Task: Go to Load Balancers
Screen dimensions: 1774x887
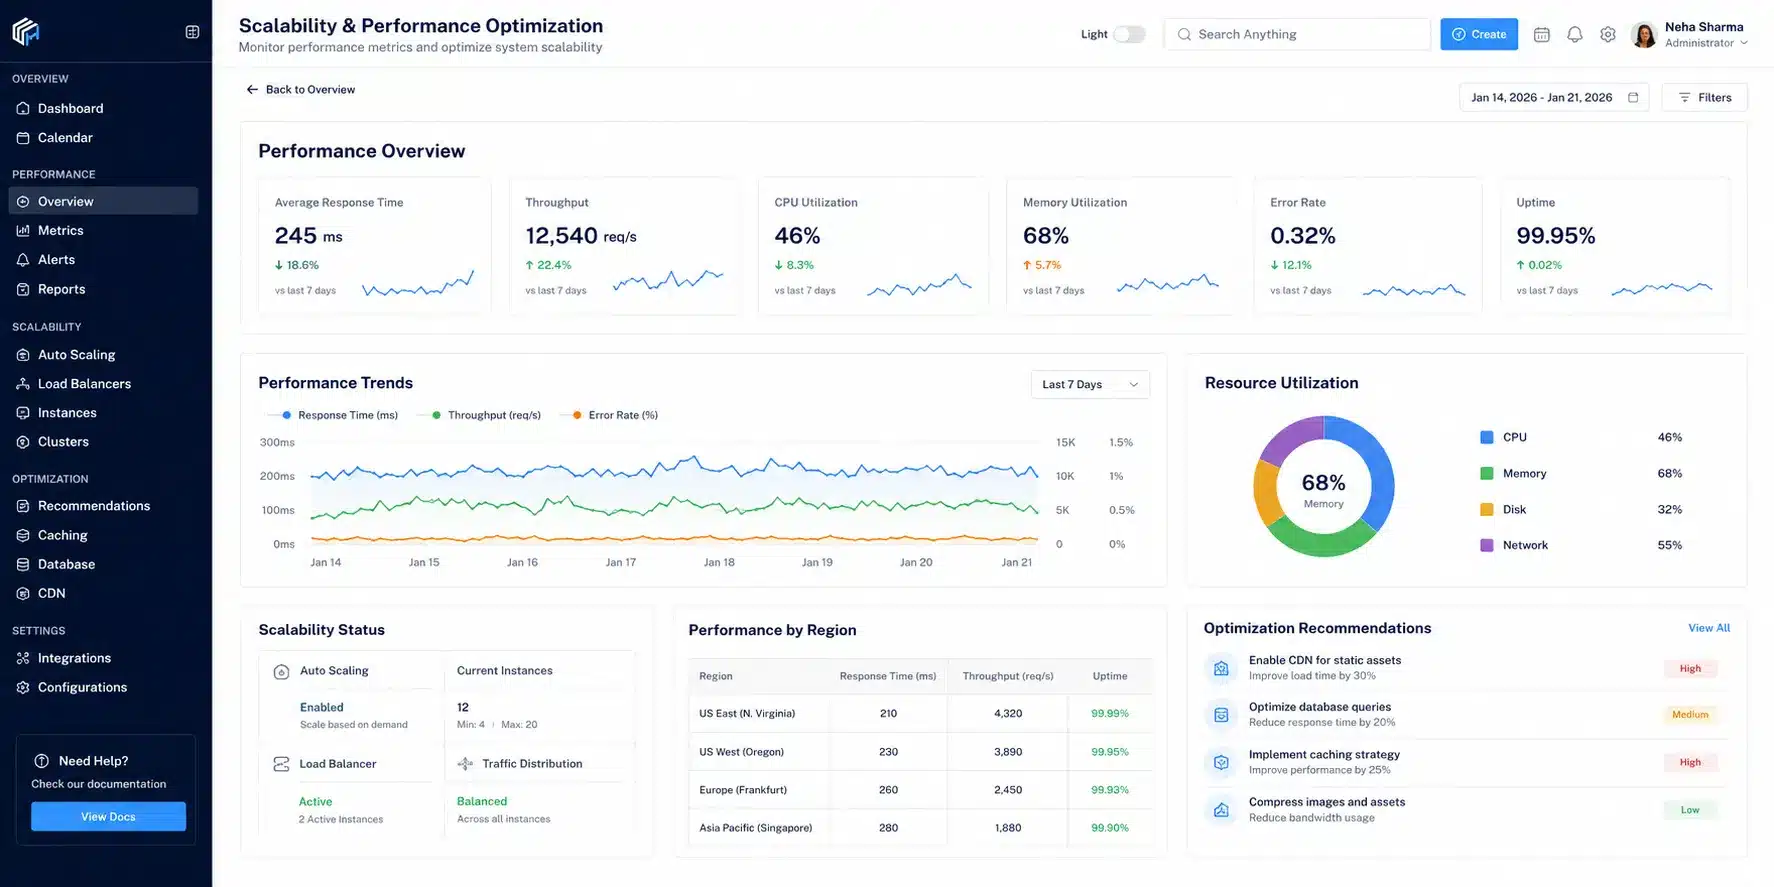Action: (x=103, y=384)
